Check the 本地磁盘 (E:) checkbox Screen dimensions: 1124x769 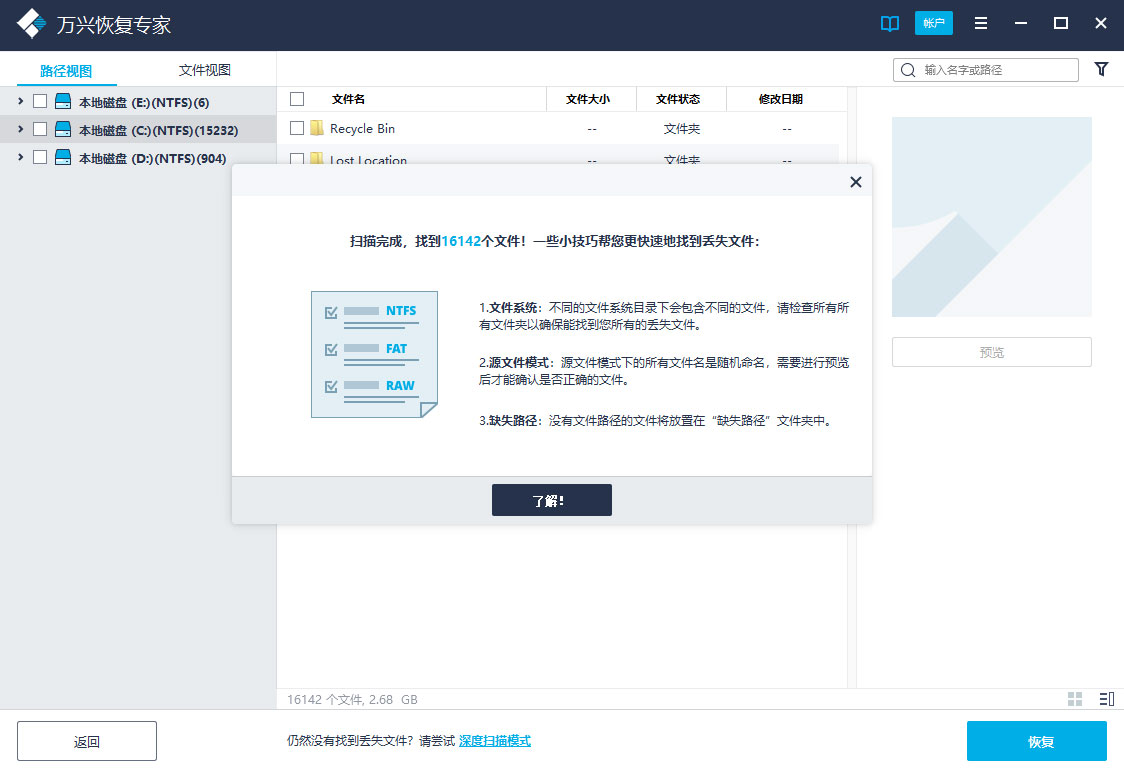click(x=38, y=101)
